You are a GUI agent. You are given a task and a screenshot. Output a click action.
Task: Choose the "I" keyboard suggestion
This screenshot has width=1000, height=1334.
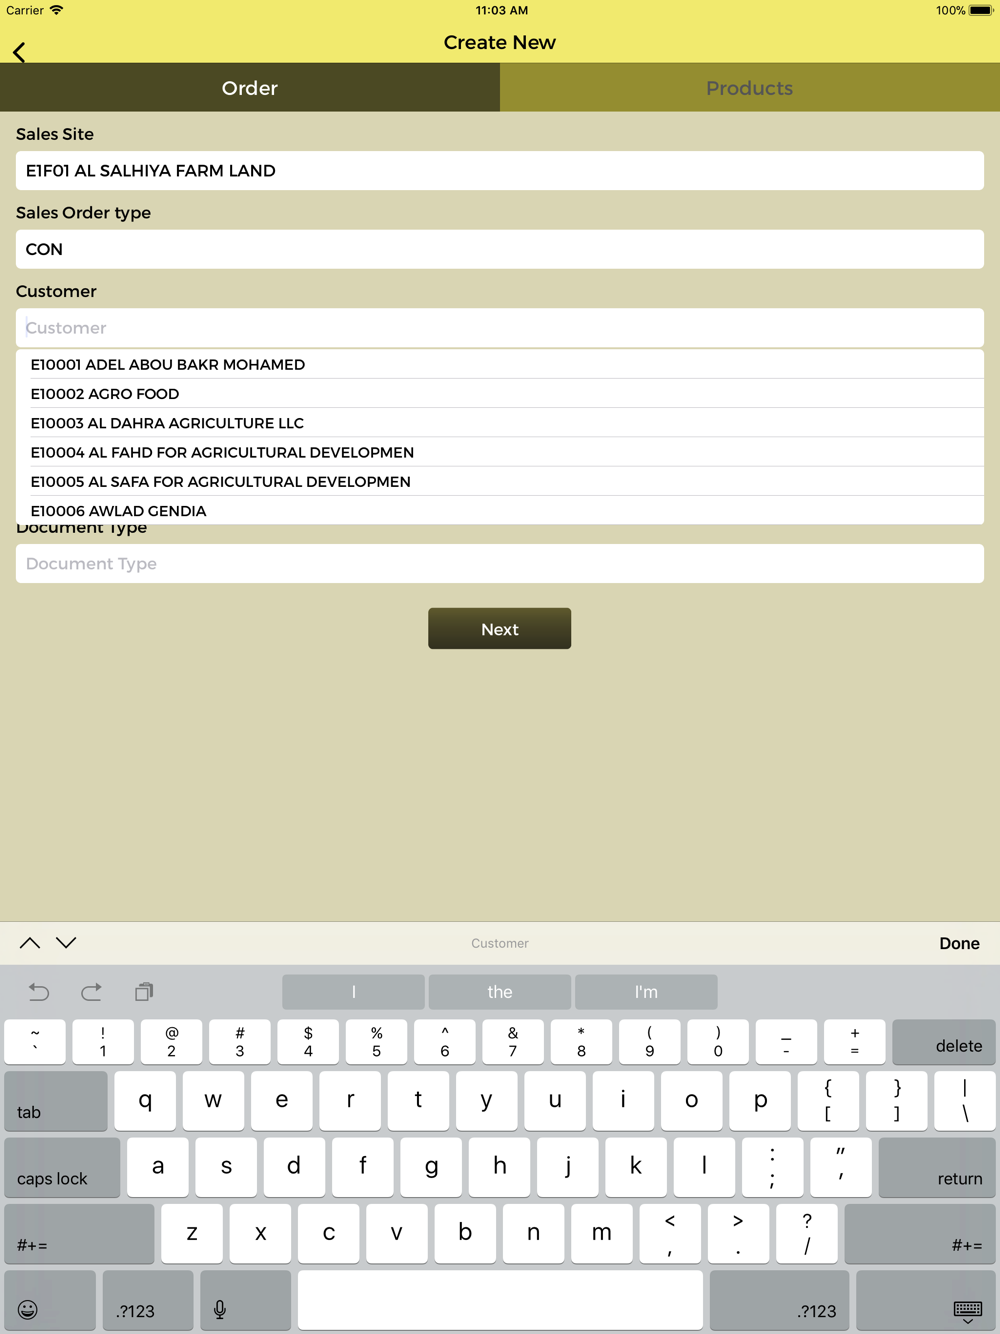[353, 992]
